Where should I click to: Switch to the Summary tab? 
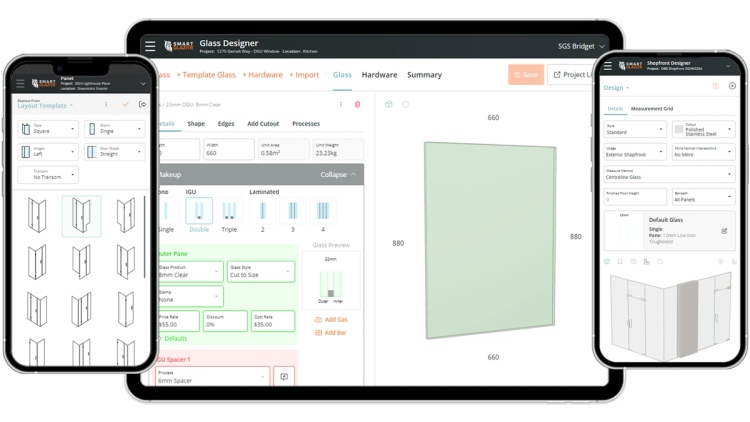424,75
